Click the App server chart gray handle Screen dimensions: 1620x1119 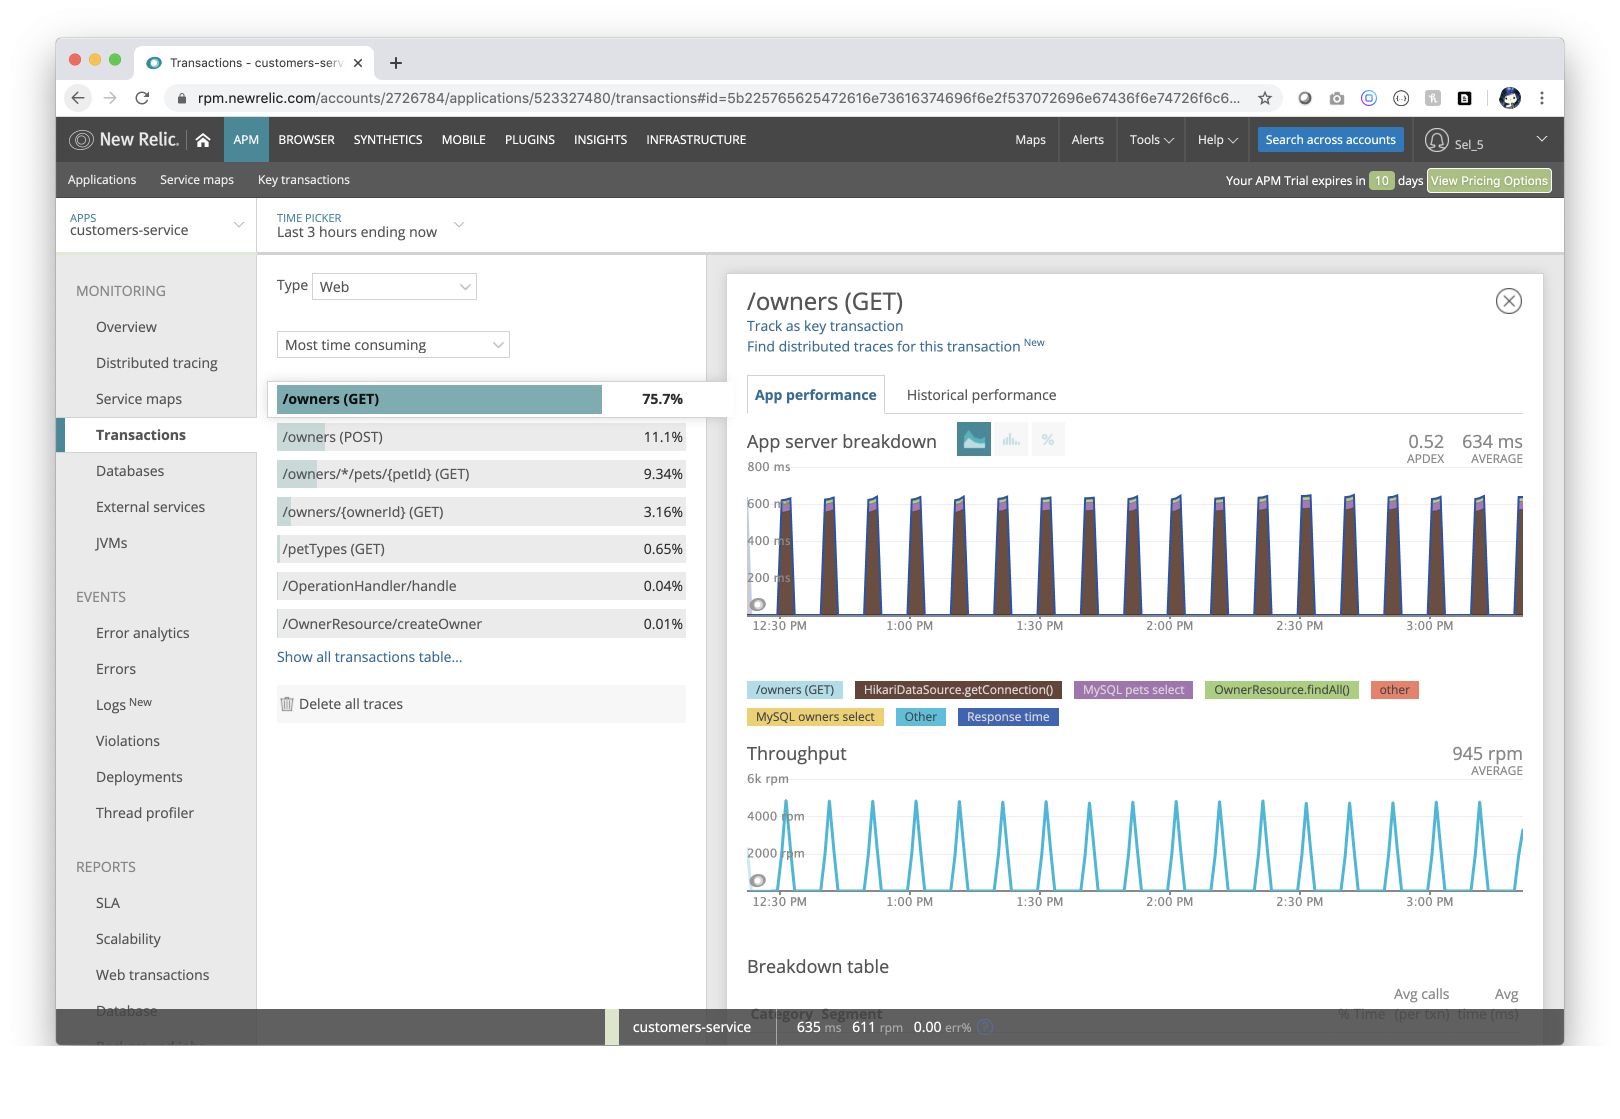[758, 604]
